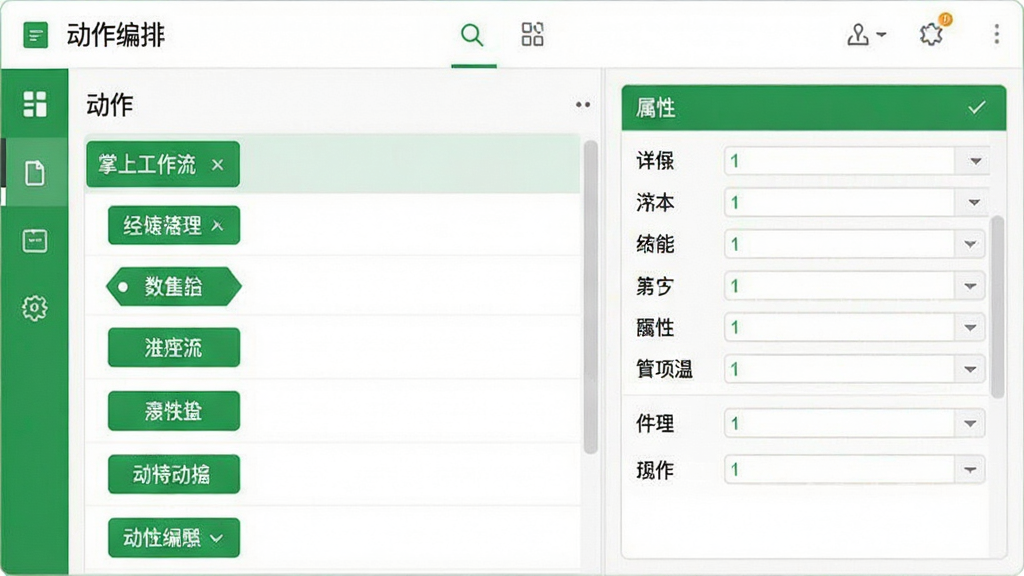This screenshot has height=576, width=1024.
Task: Click the action button starting with 动特动
Action: tap(174, 474)
